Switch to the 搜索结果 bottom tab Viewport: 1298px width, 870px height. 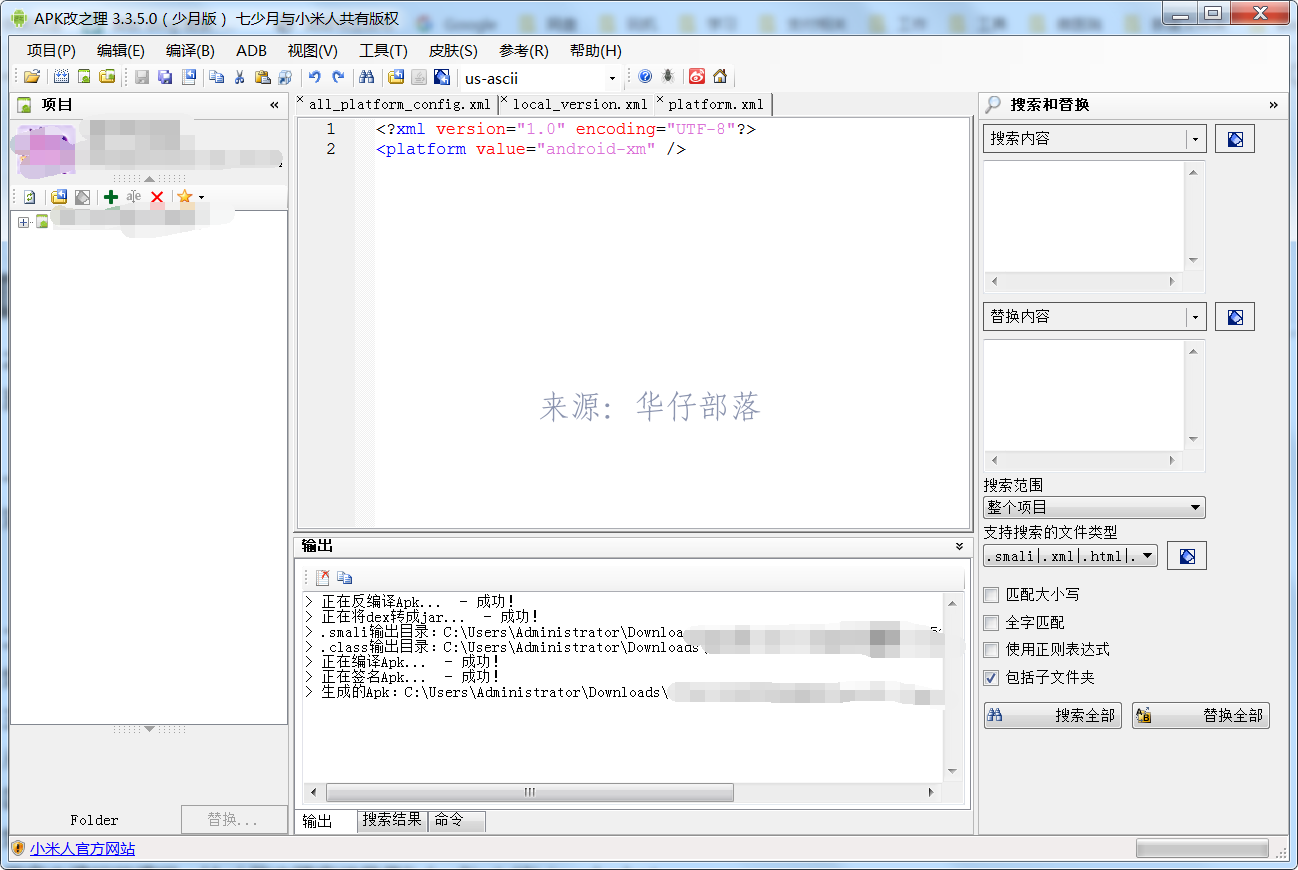click(x=392, y=820)
